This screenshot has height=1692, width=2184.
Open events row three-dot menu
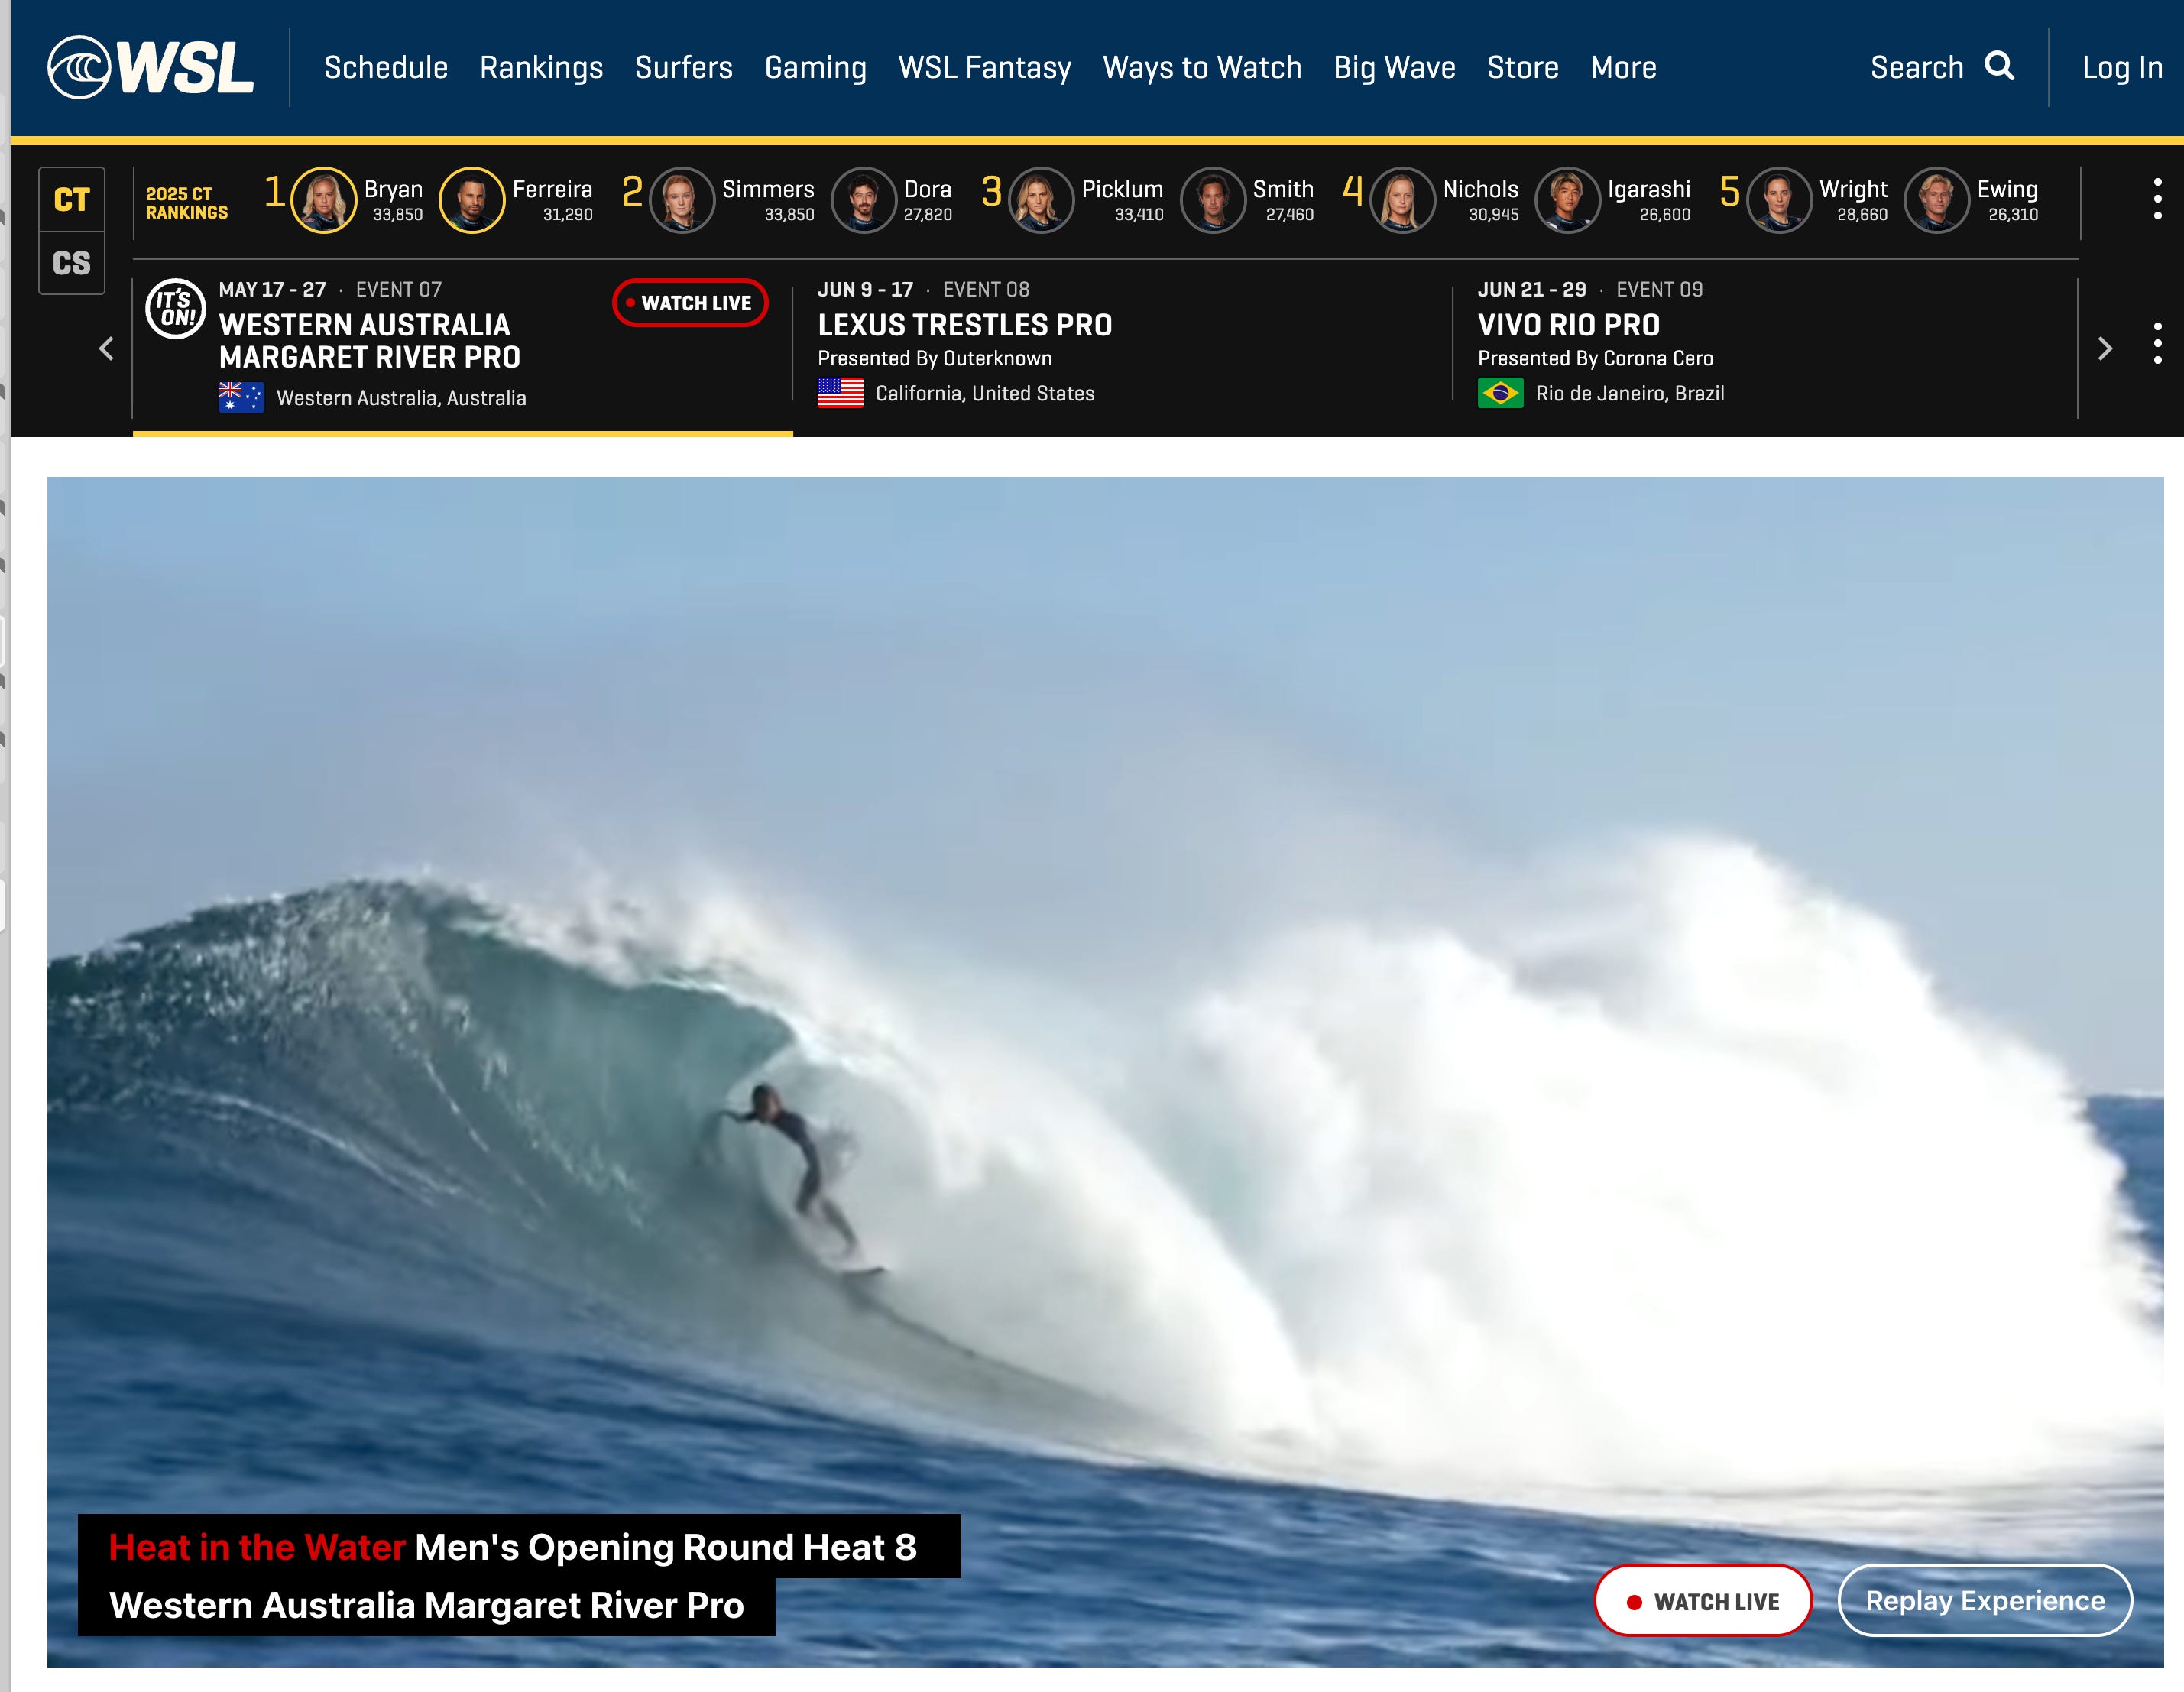tap(2157, 343)
